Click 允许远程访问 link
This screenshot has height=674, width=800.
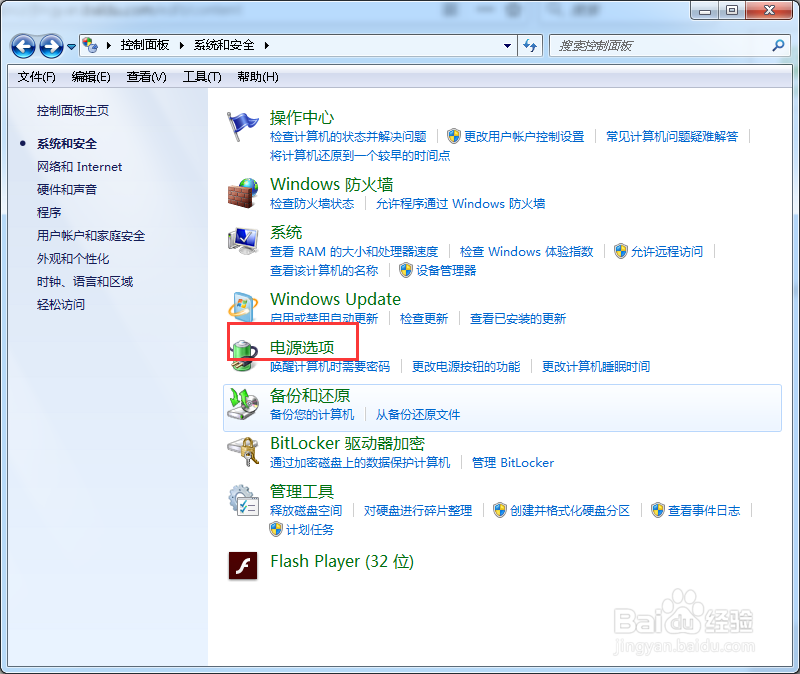click(667, 252)
